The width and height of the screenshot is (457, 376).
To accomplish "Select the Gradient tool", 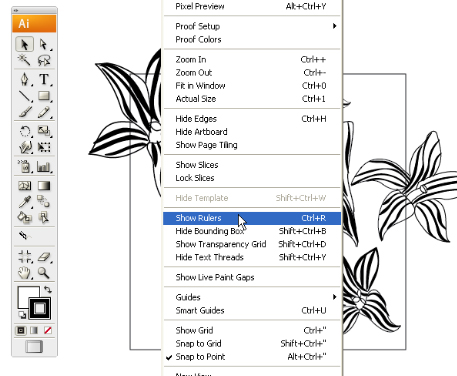I will 44,186.
